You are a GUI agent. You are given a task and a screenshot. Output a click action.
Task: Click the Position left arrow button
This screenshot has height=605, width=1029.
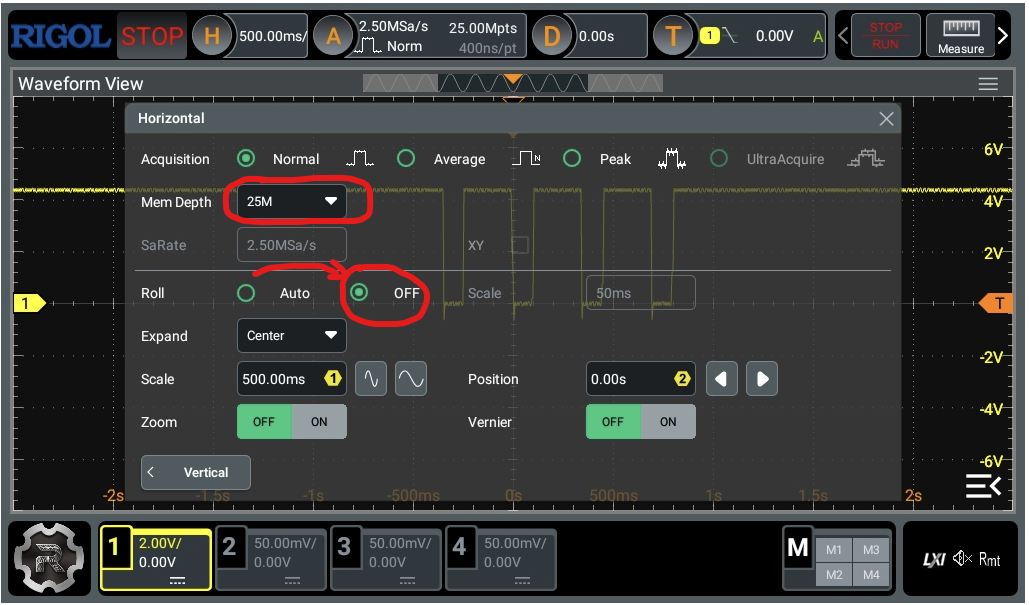(721, 379)
